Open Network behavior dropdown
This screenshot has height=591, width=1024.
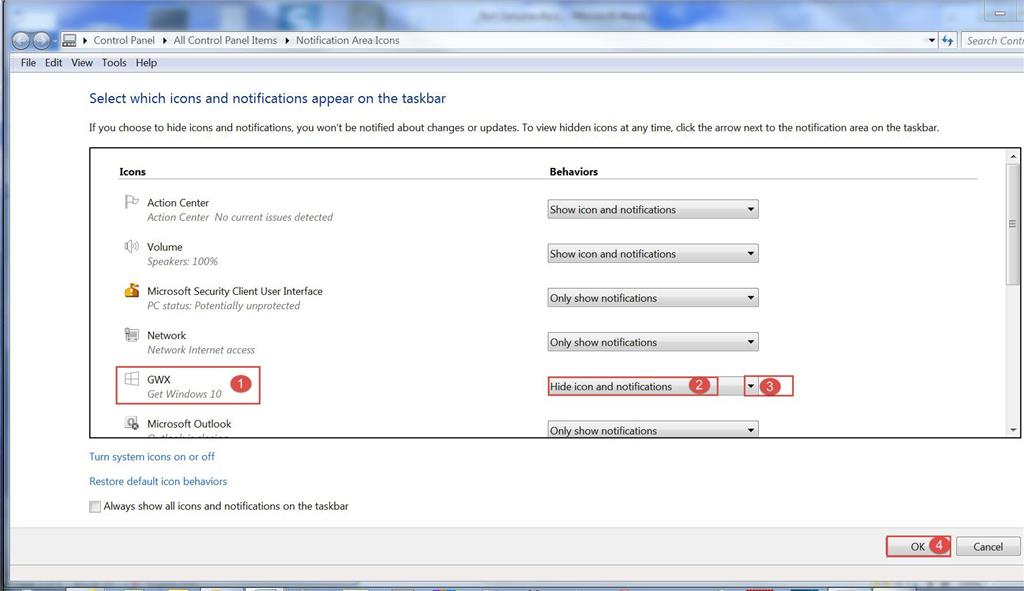tap(652, 342)
